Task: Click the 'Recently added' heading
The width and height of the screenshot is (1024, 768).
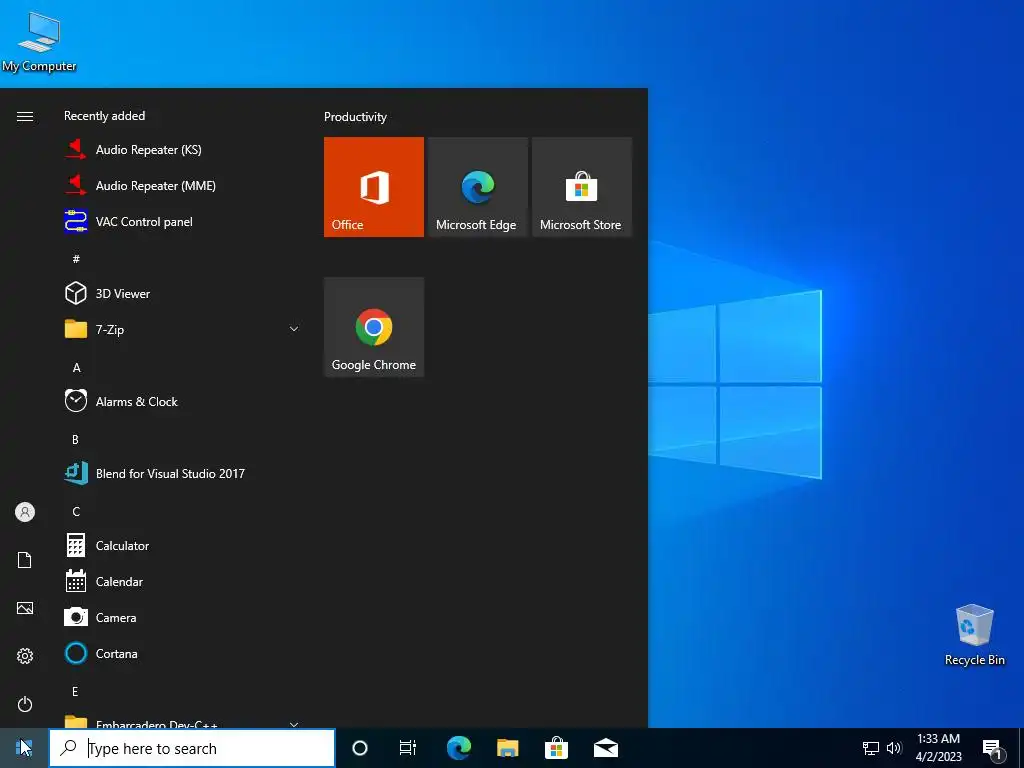Action: click(104, 116)
